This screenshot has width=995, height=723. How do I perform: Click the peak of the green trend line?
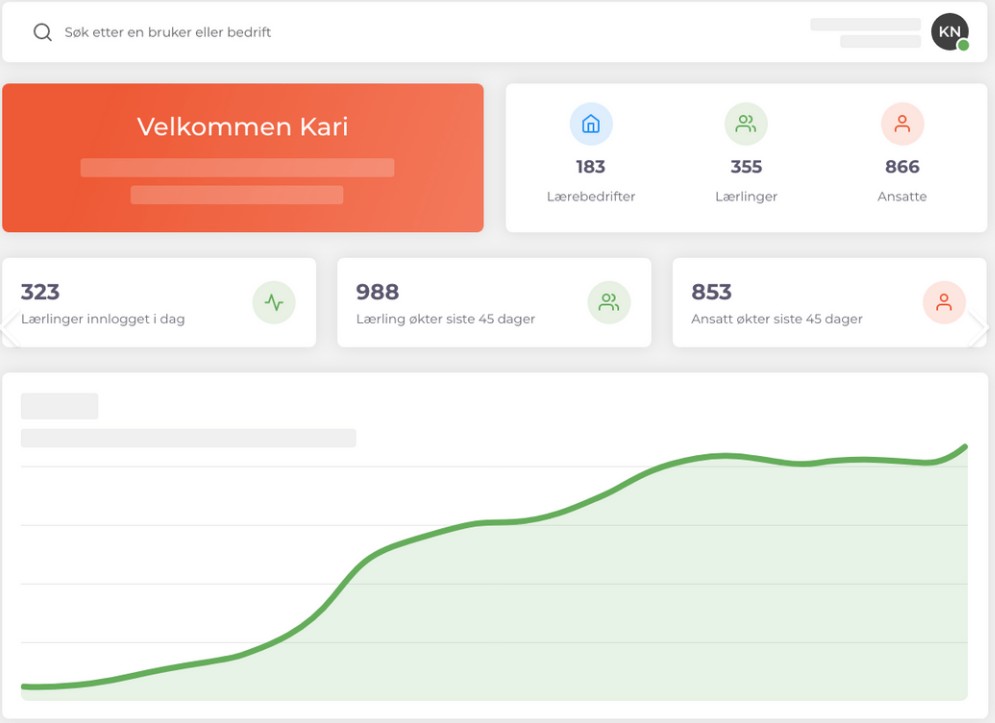tap(966, 446)
